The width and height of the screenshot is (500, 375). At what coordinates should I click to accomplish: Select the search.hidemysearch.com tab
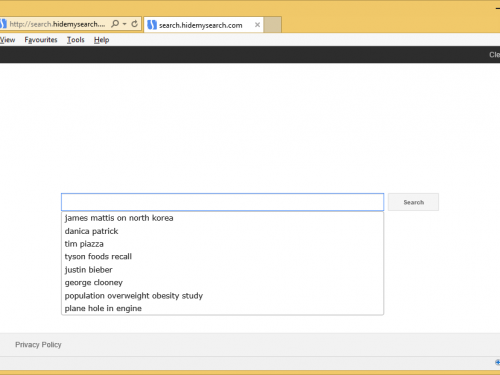click(x=203, y=25)
